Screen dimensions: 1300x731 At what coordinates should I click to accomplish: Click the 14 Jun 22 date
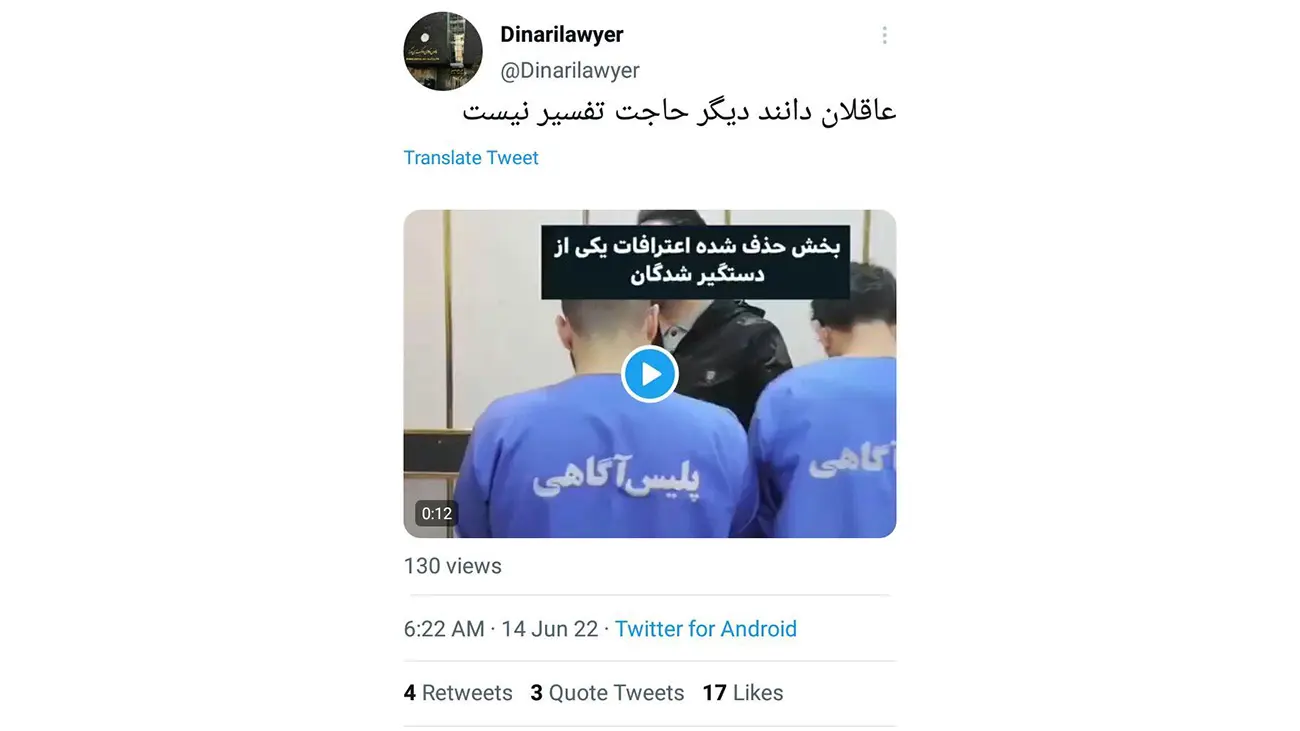pyautogui.click(x=550, y=629)
